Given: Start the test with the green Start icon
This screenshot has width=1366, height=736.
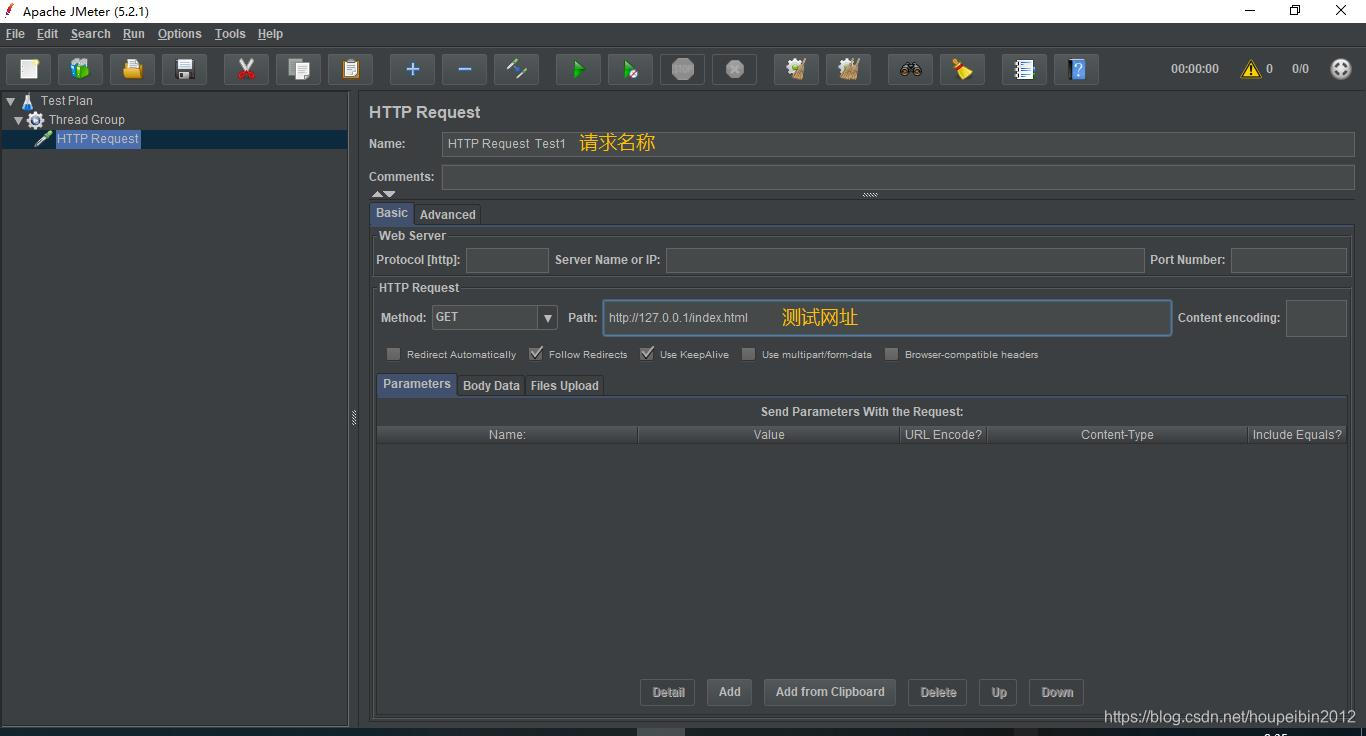Looking at the screenshot, I should pyautogui.click(x=578, y=69).
